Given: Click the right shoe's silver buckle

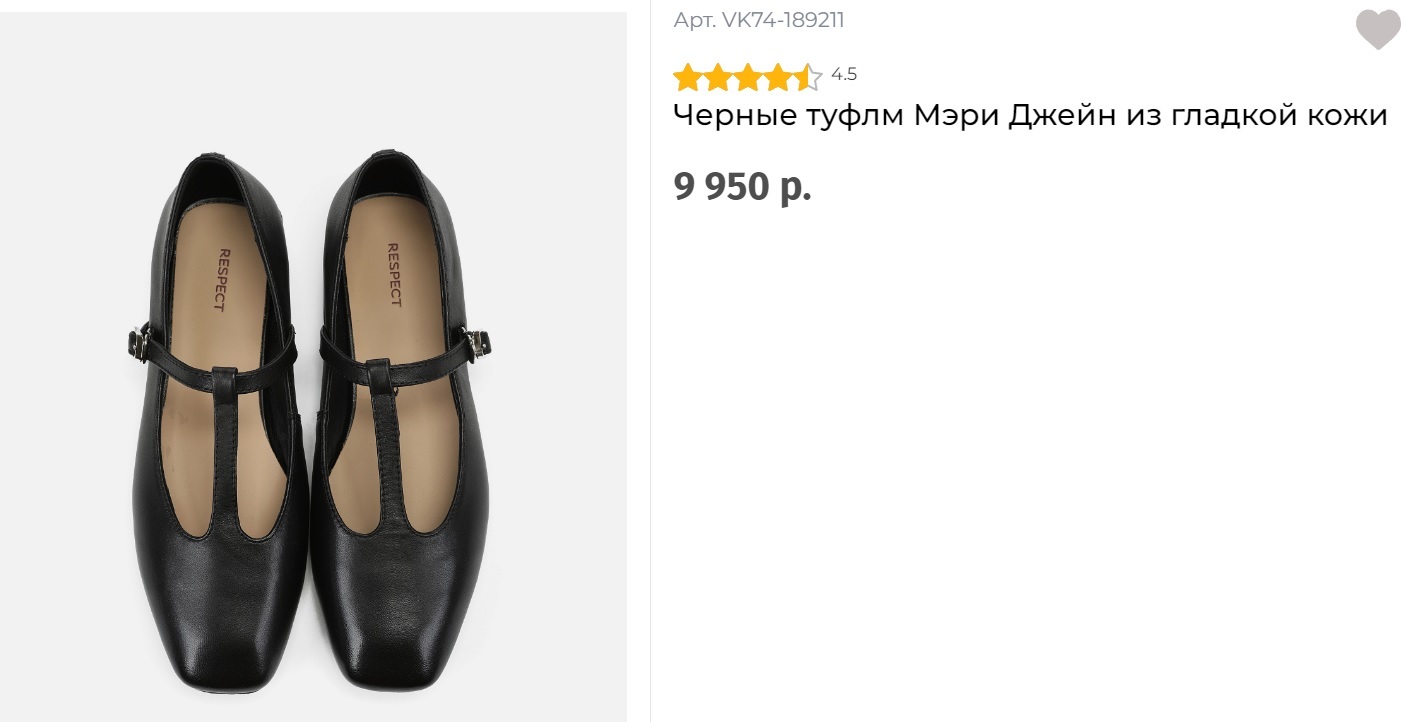Looking at the screenshot, I should [x=479, y=344].
